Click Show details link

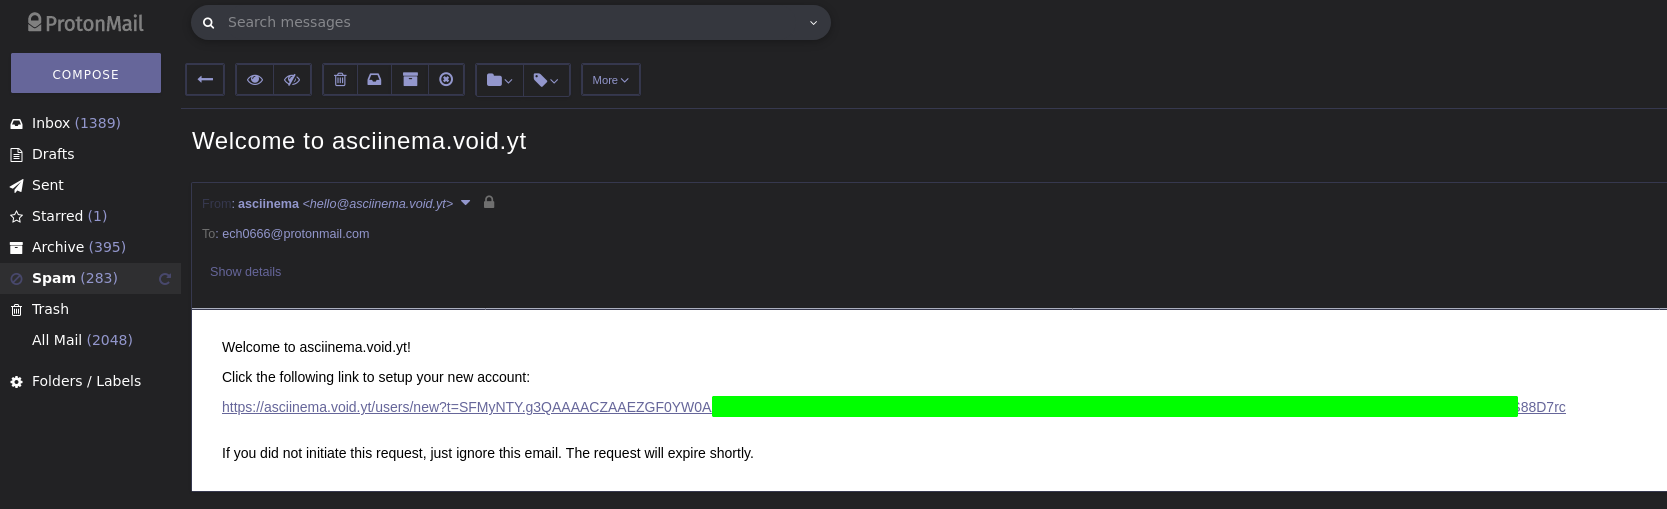(x=245, y=272)
